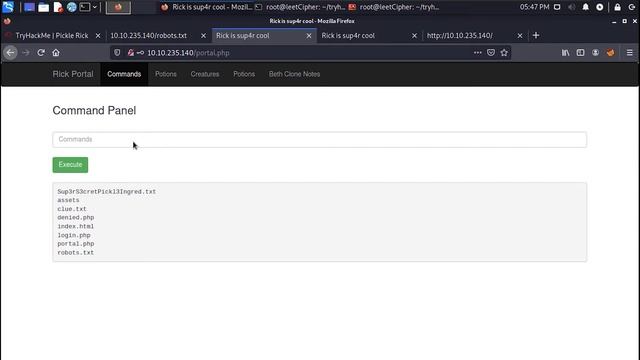Bookmark this page with star icon
Screen dimensions: 640x360
[504, 53]
